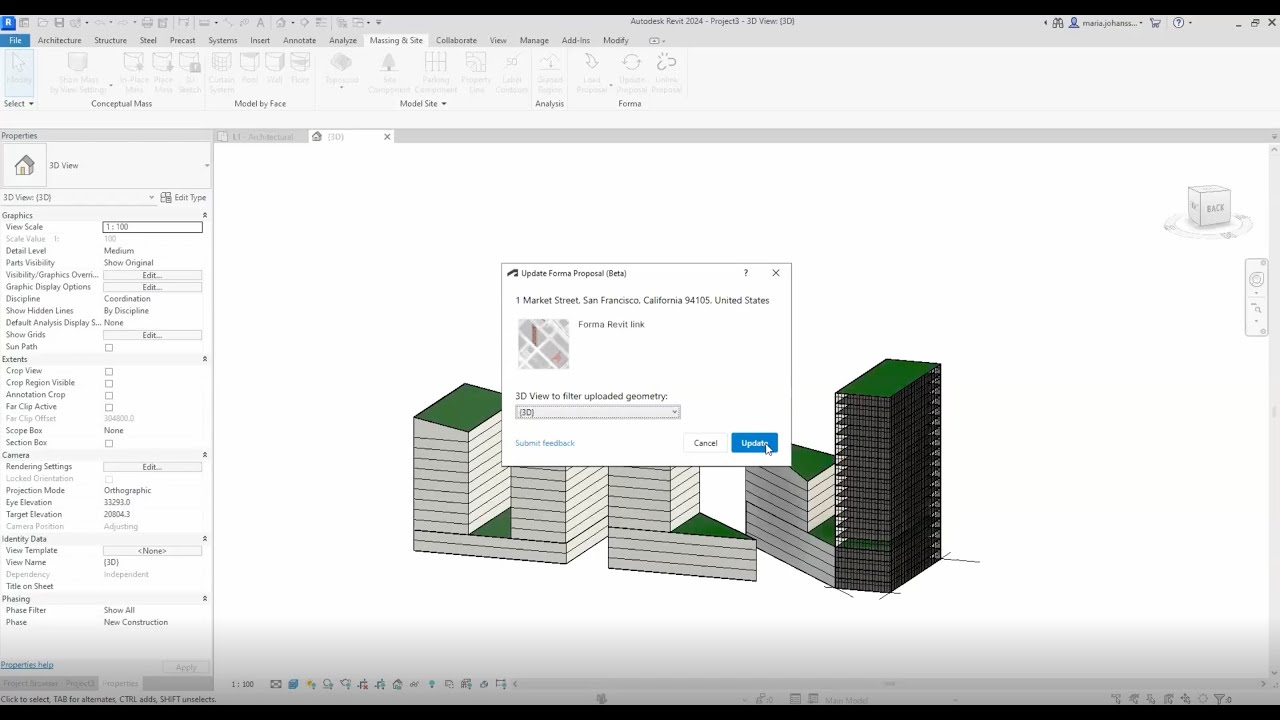The image size is (1280, 720).
Task: Expand the Select panel dropdown
Action: (19, 104)
